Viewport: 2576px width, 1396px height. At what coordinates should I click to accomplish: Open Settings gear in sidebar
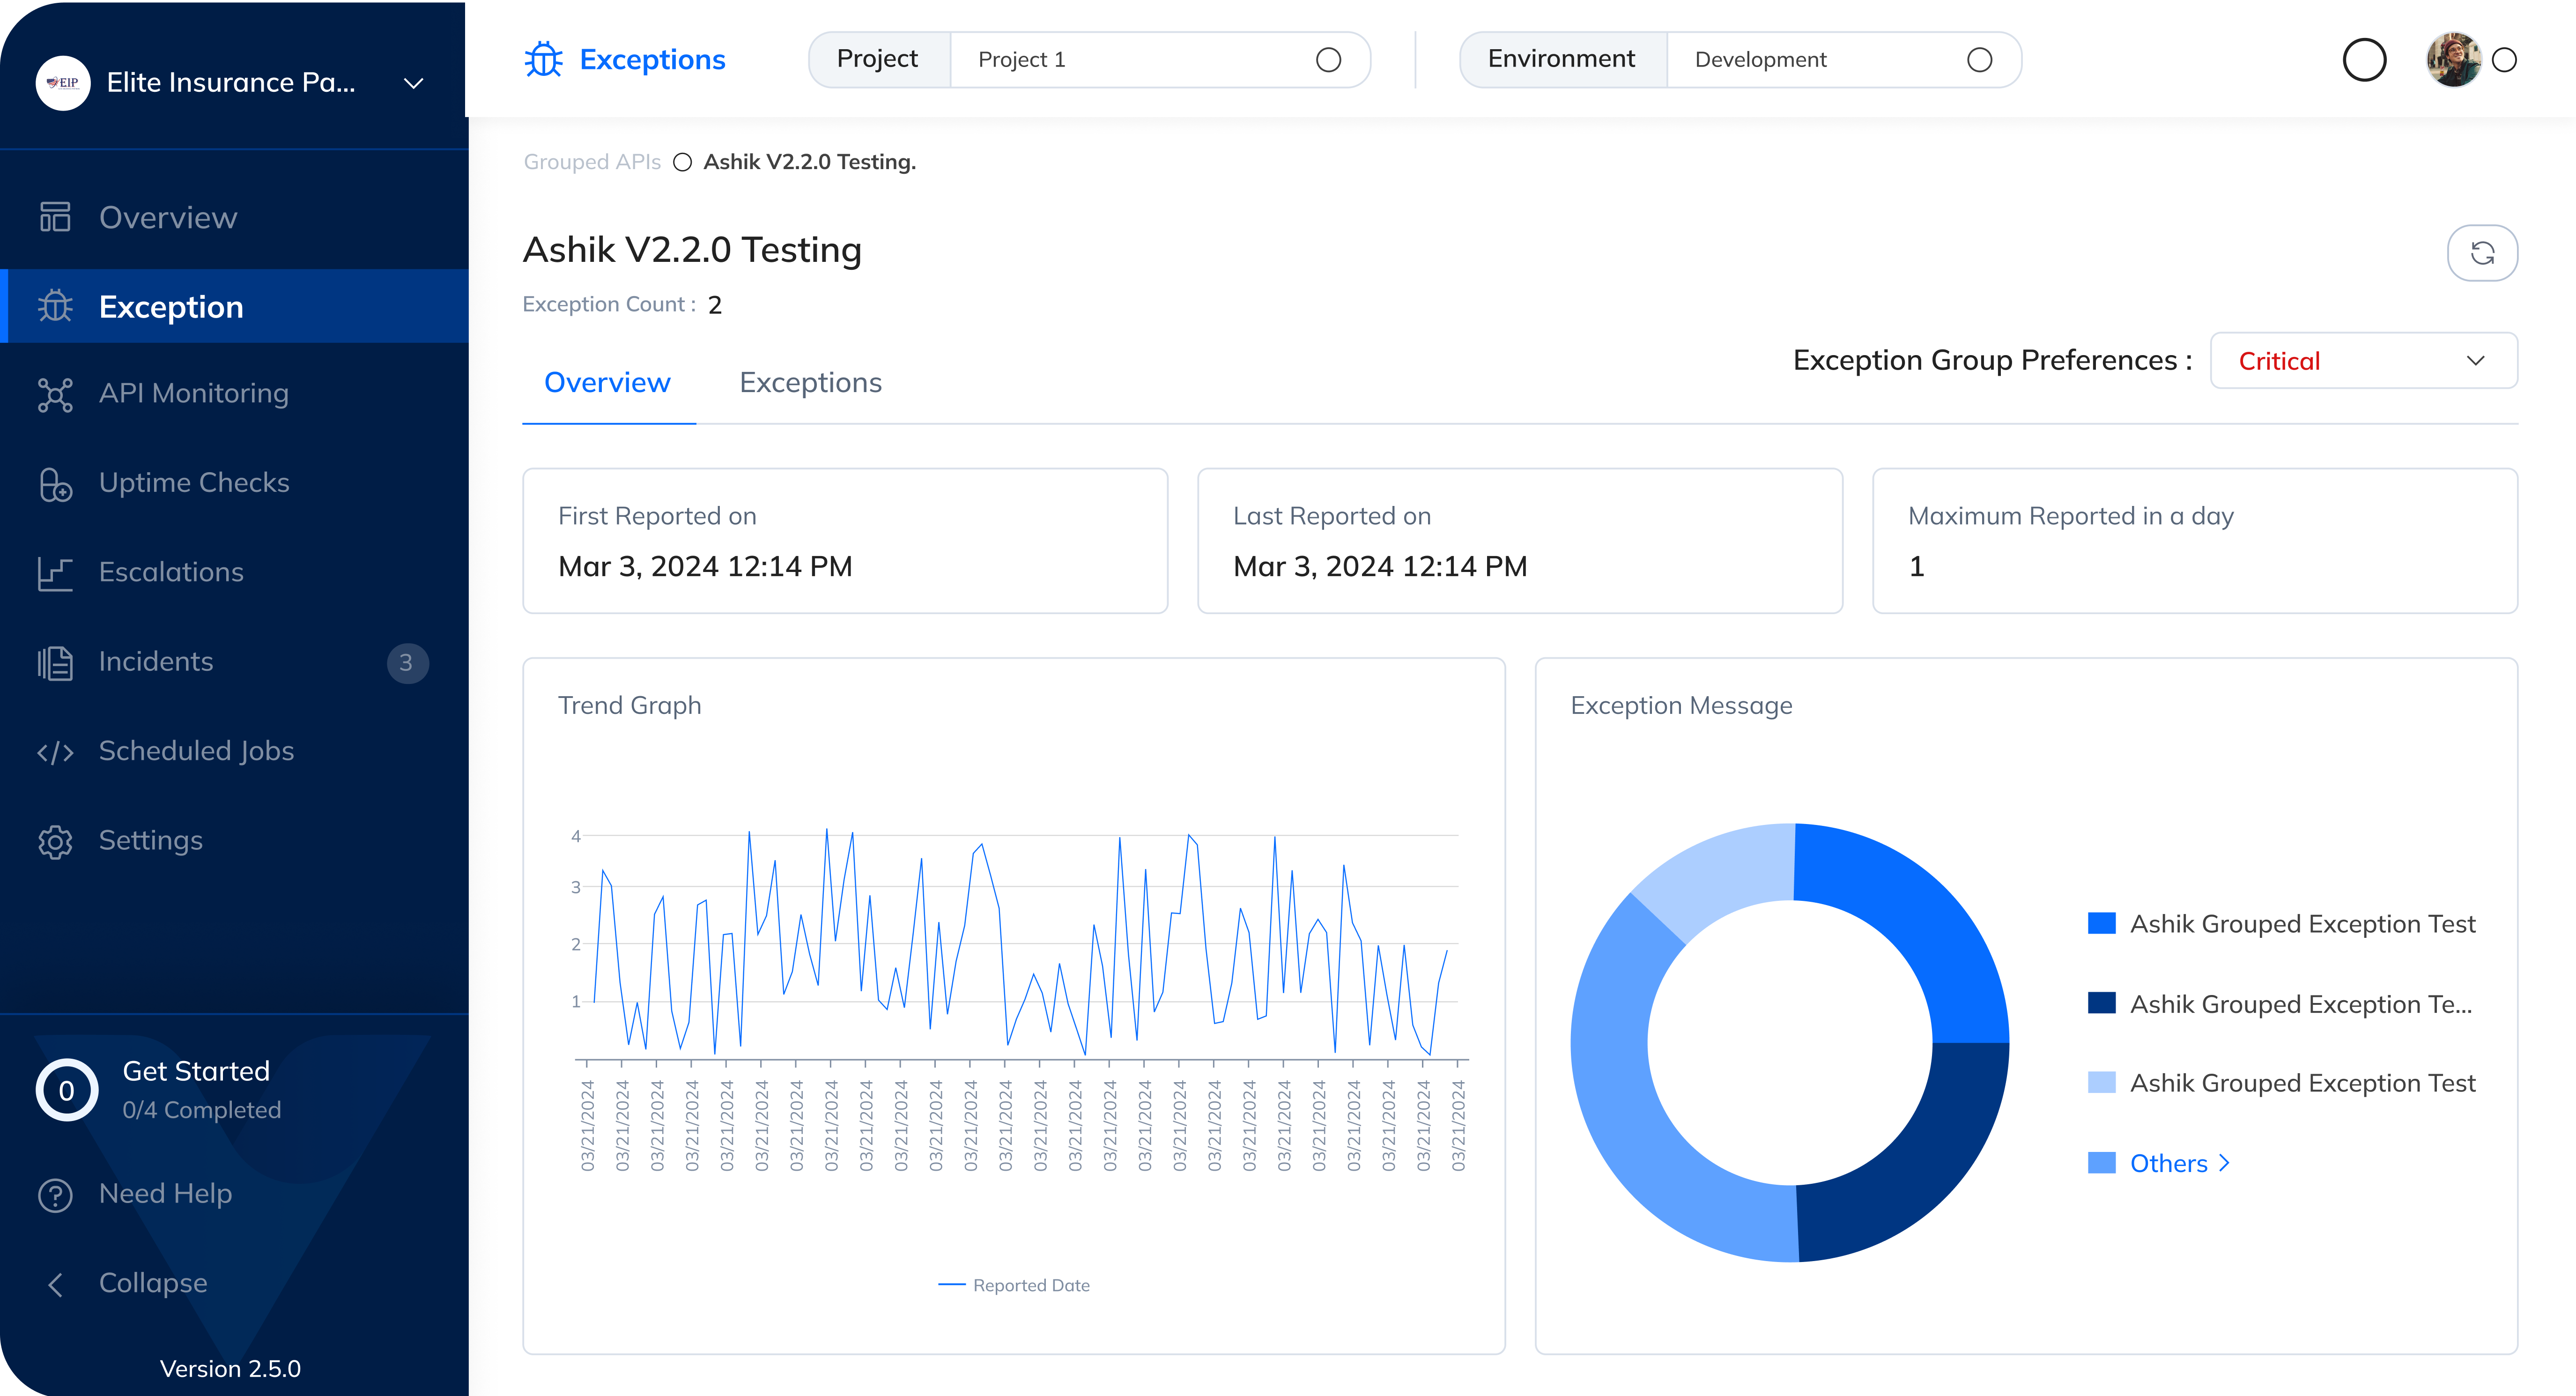pos(55,841)
